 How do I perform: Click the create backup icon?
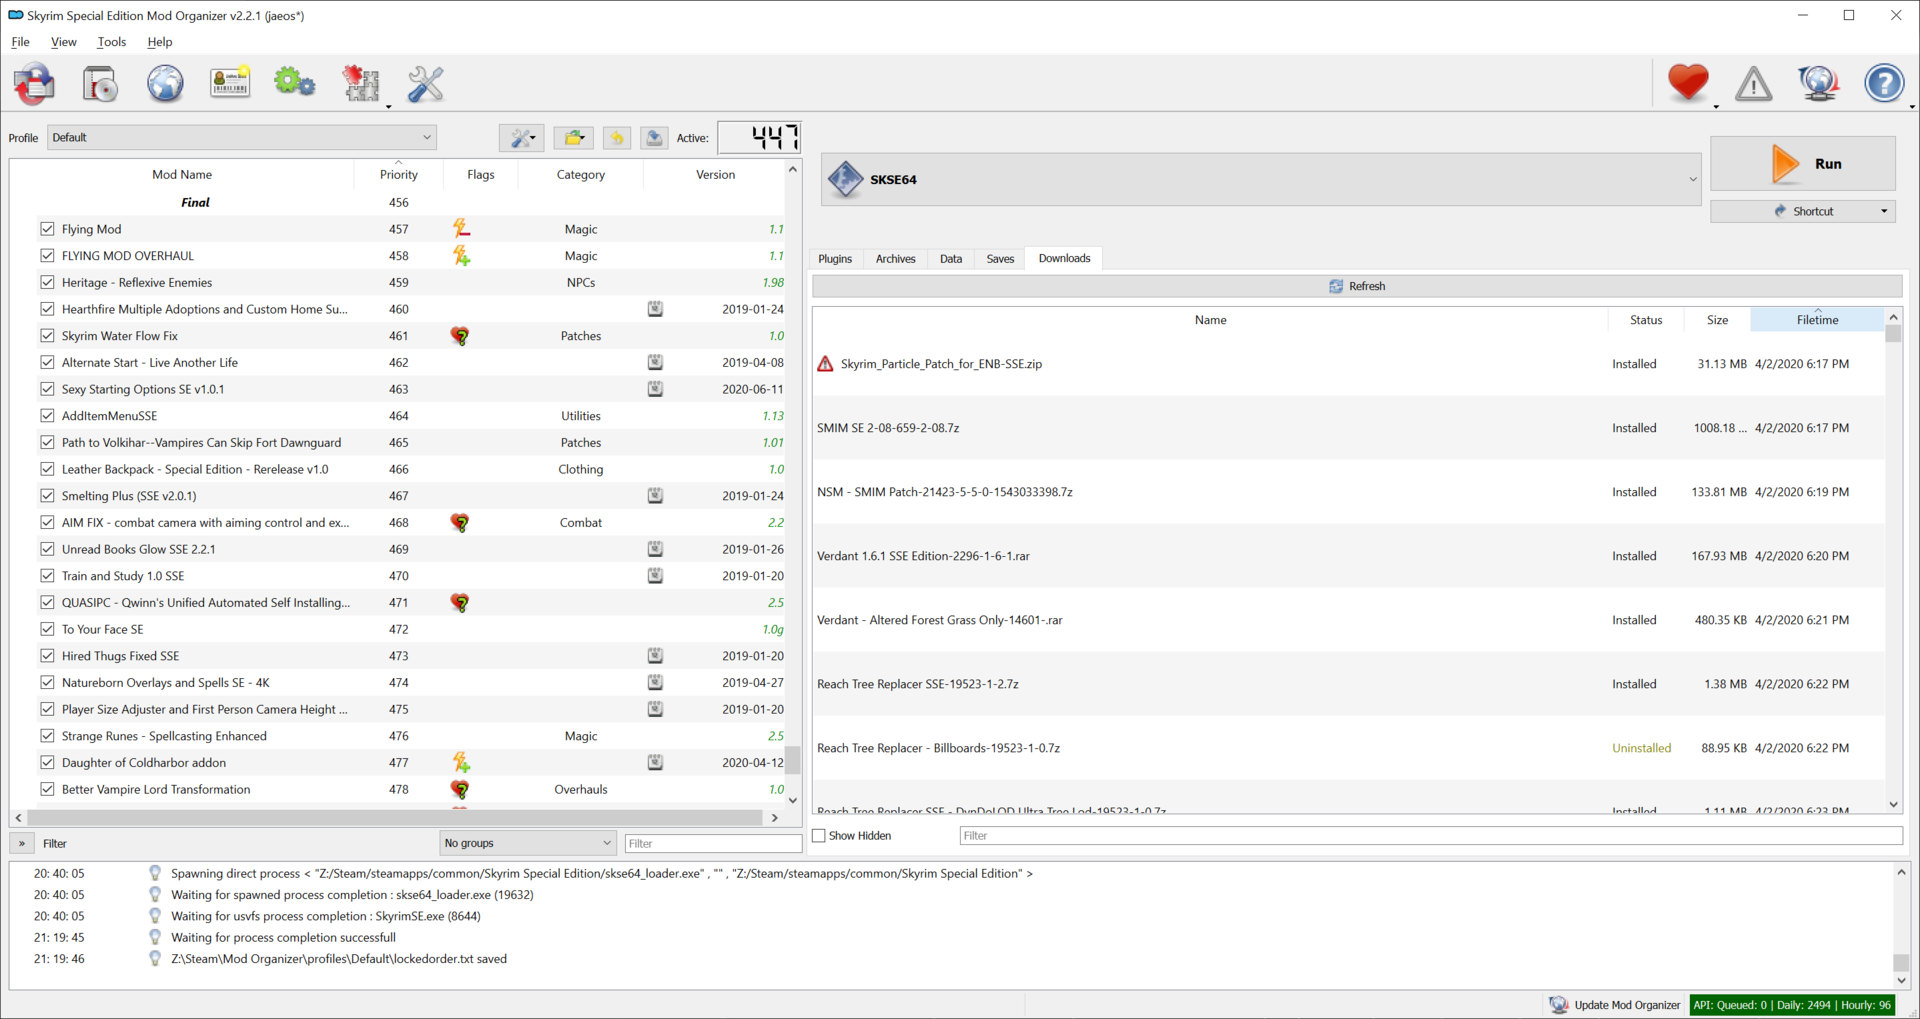pyautogui.click(x=654, y=138)
